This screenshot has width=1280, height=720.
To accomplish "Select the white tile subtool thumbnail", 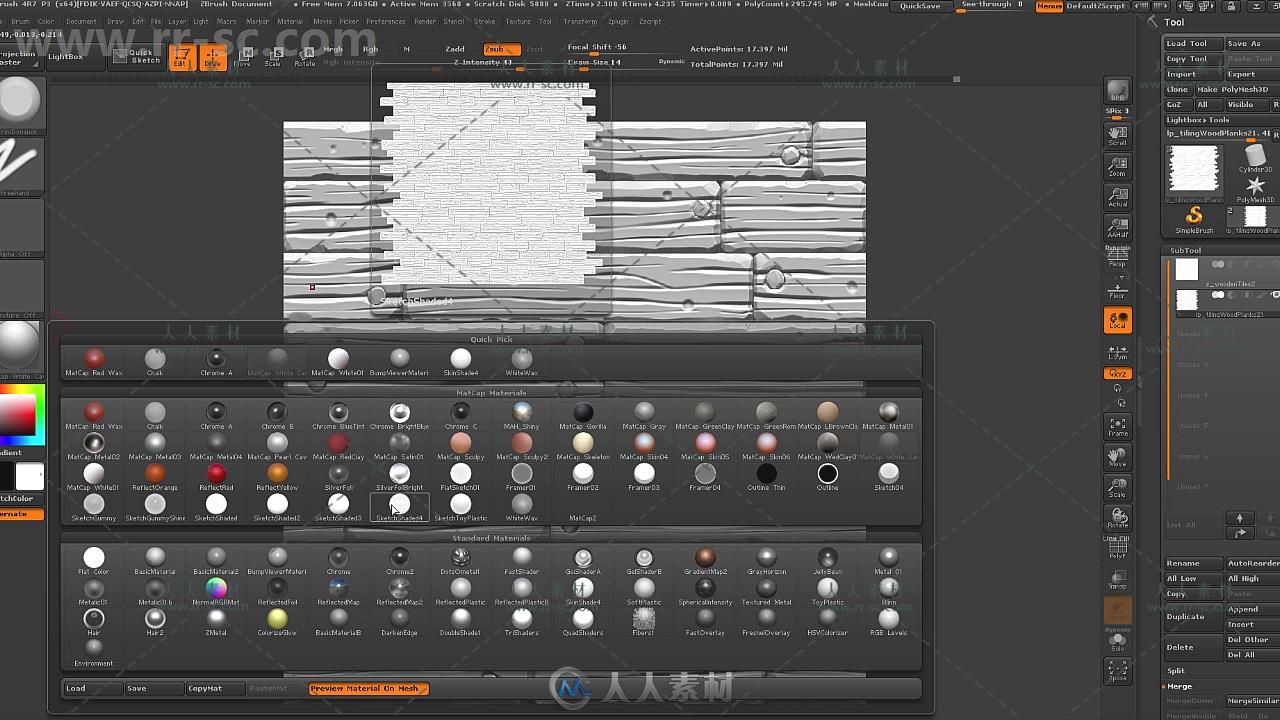I will tap(1186, 269).
